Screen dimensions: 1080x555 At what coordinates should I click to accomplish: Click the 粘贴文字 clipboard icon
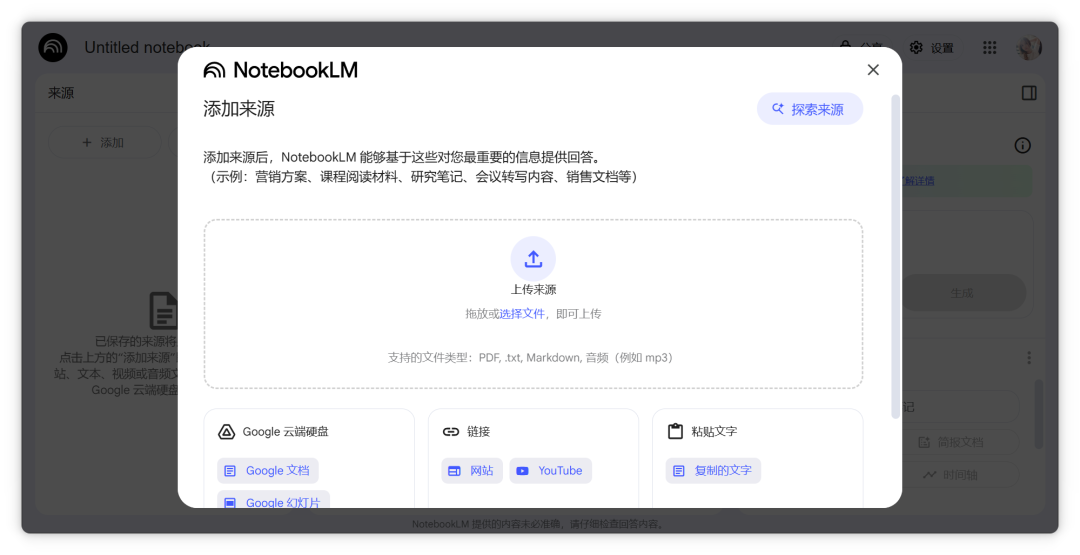click(x=675, y=431)
